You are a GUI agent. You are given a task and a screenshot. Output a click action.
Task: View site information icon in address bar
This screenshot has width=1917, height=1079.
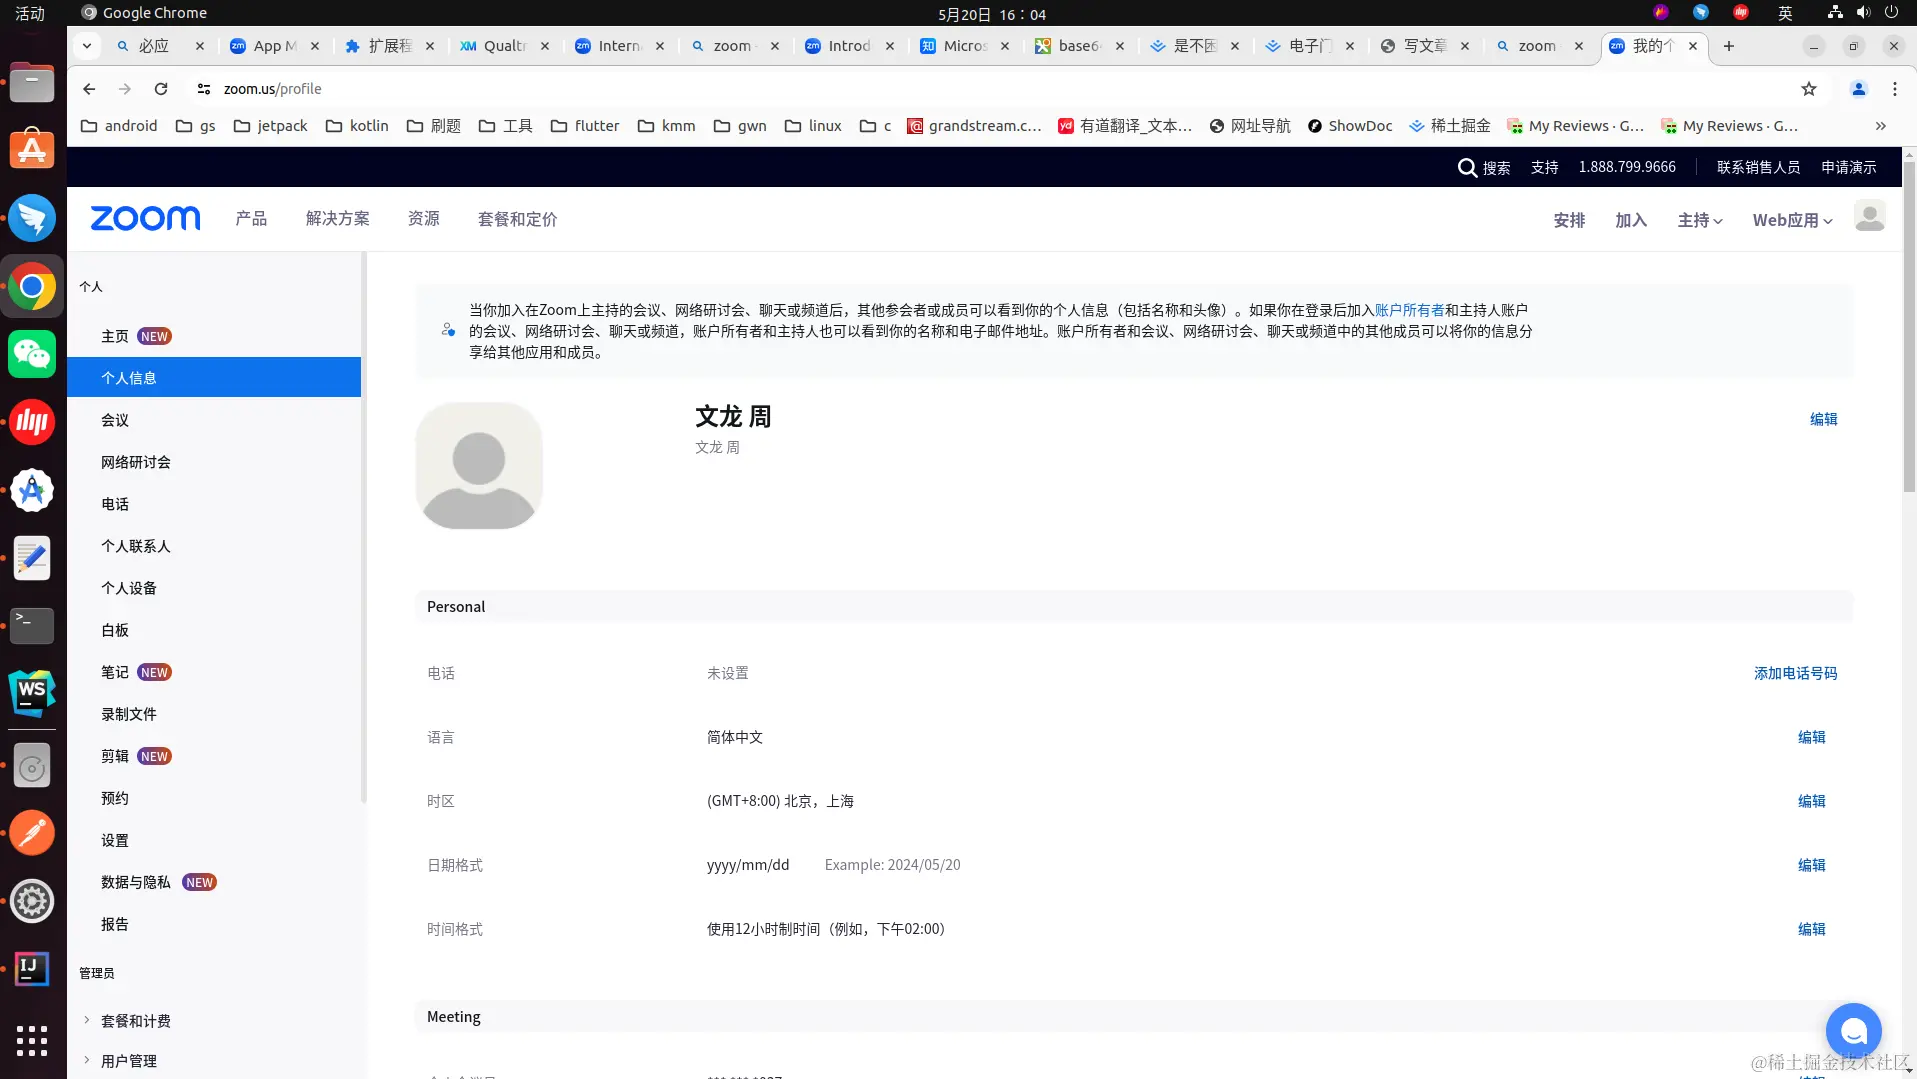coord(204,89)
